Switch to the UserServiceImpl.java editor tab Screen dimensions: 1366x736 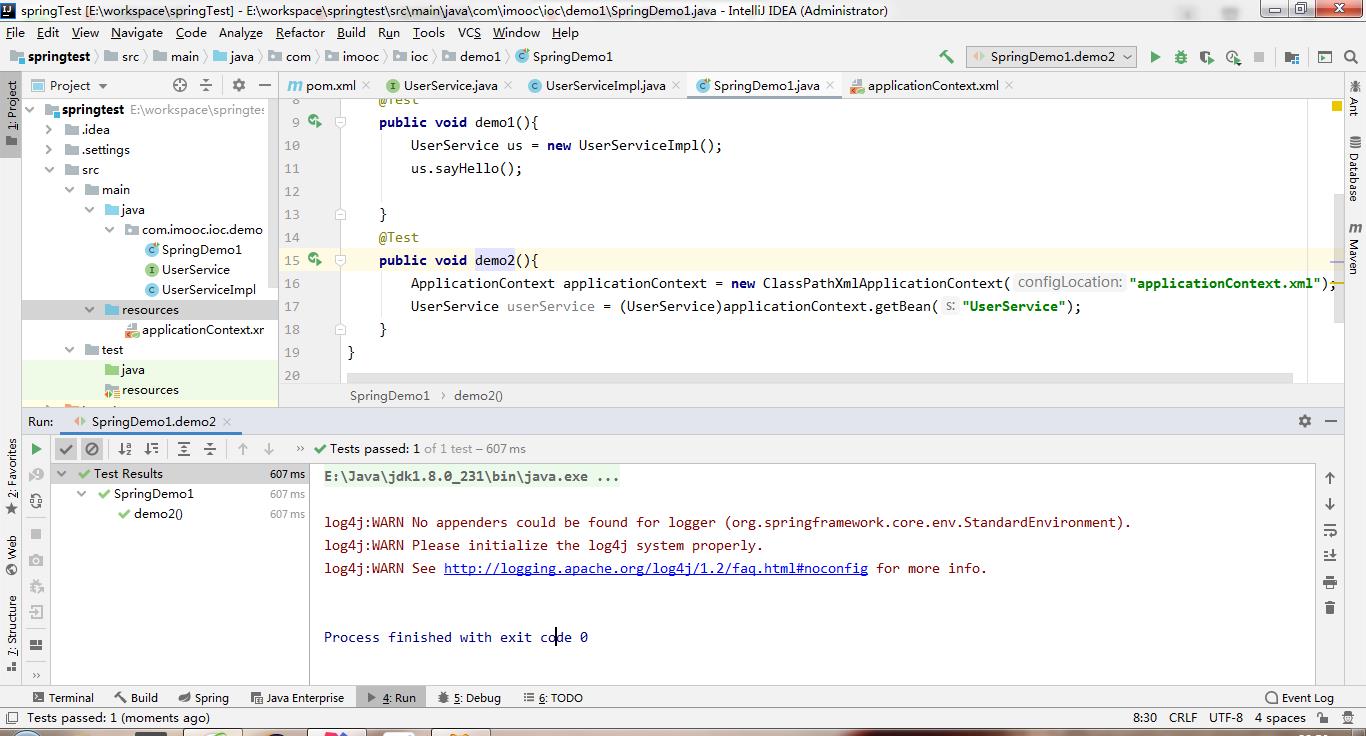tap(604, 86)
